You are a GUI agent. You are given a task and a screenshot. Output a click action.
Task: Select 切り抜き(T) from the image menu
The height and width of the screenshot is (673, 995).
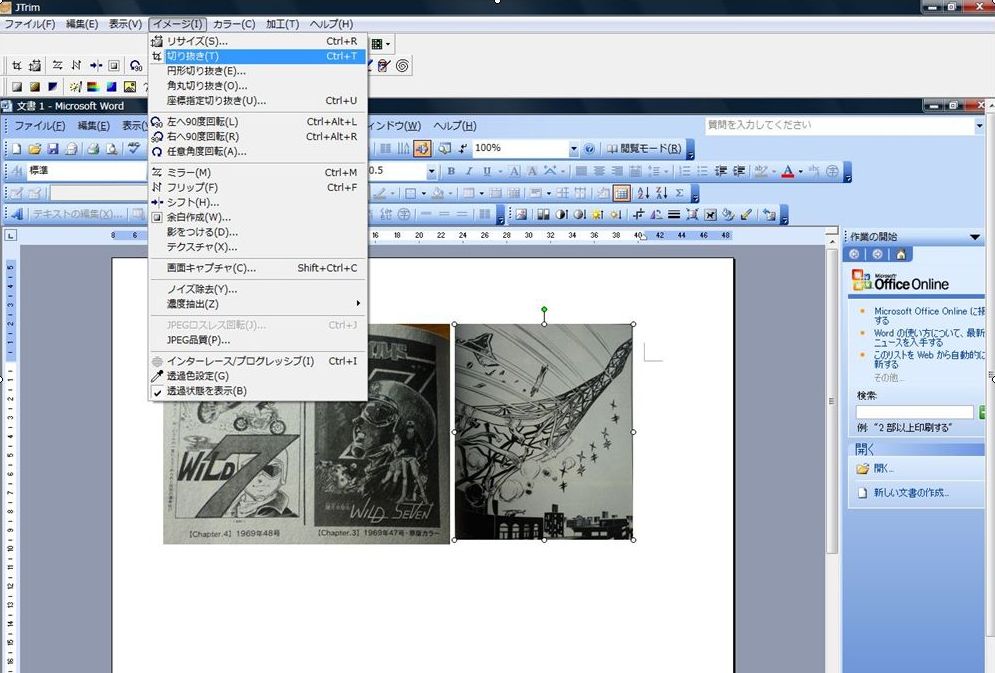point(193,56)
